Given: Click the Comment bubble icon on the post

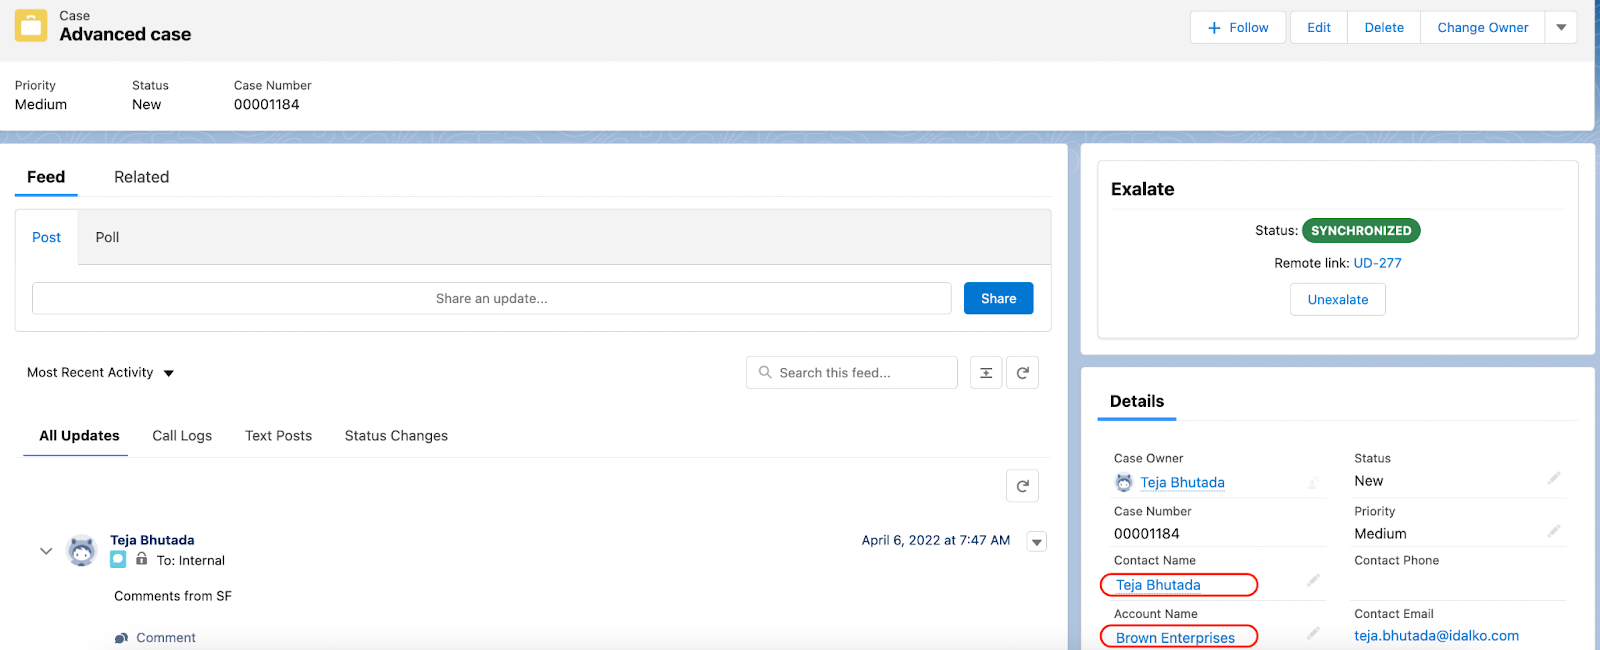Looking at the screenshot, I should point(121,638).
